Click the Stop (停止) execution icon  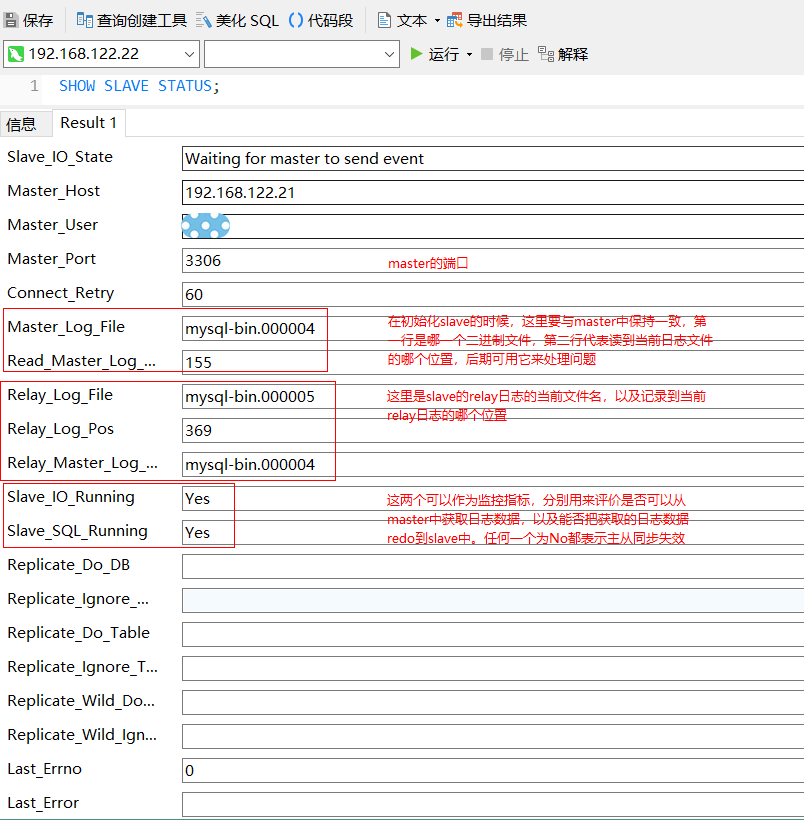click(x=487, y=54)
